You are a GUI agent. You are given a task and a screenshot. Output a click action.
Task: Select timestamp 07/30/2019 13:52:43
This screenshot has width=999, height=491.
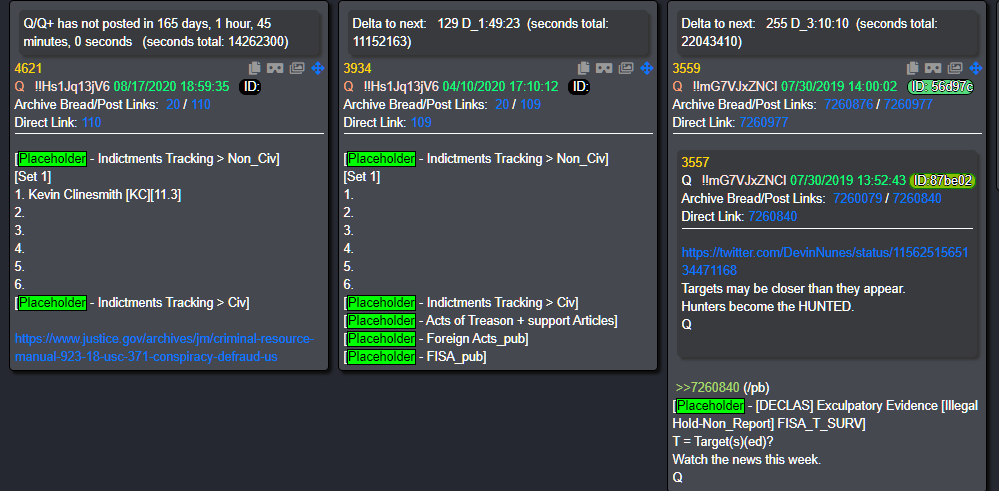coord(847,181)
